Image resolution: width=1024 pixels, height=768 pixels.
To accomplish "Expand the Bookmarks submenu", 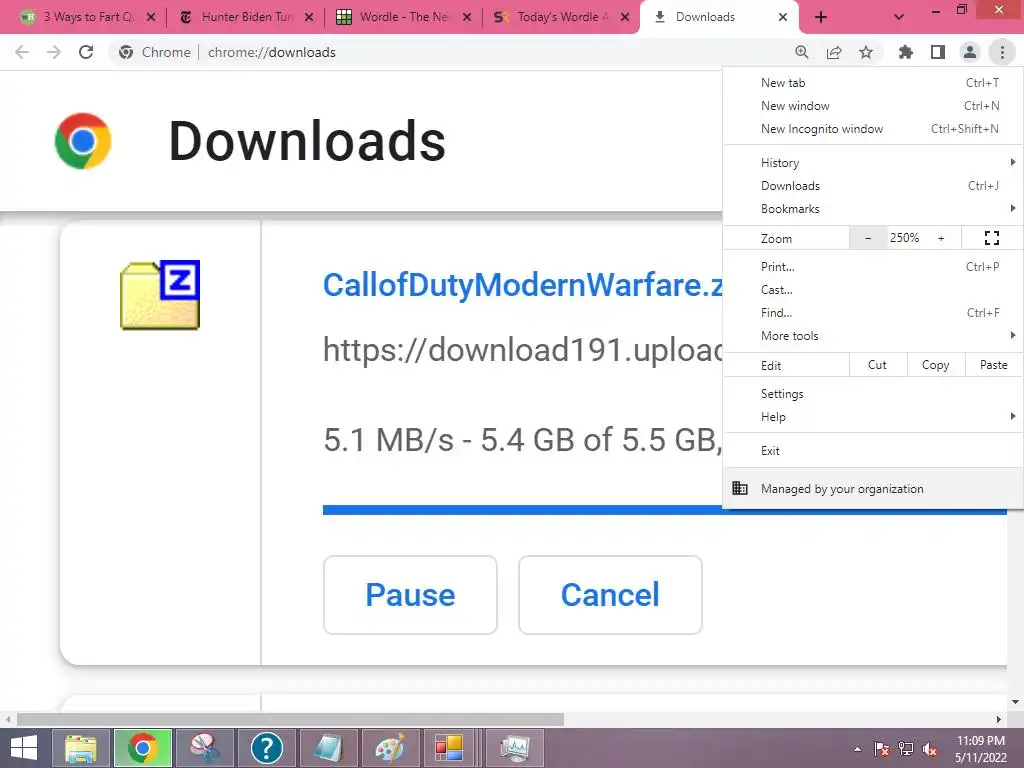I will pyautogui.click(x=872, y=209).
